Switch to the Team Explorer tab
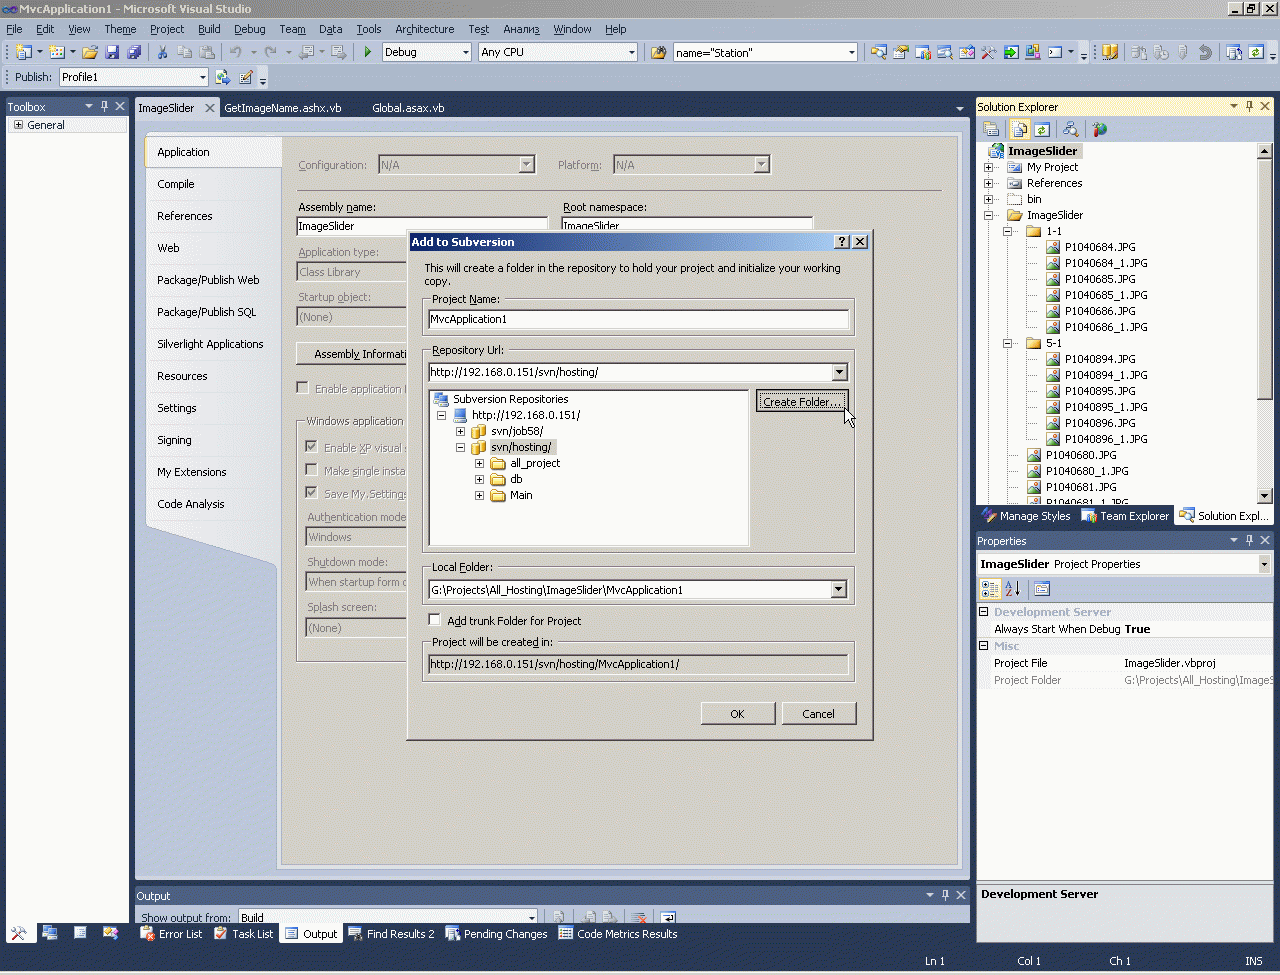This screenshot has width=1280, height=975. 1125,516
